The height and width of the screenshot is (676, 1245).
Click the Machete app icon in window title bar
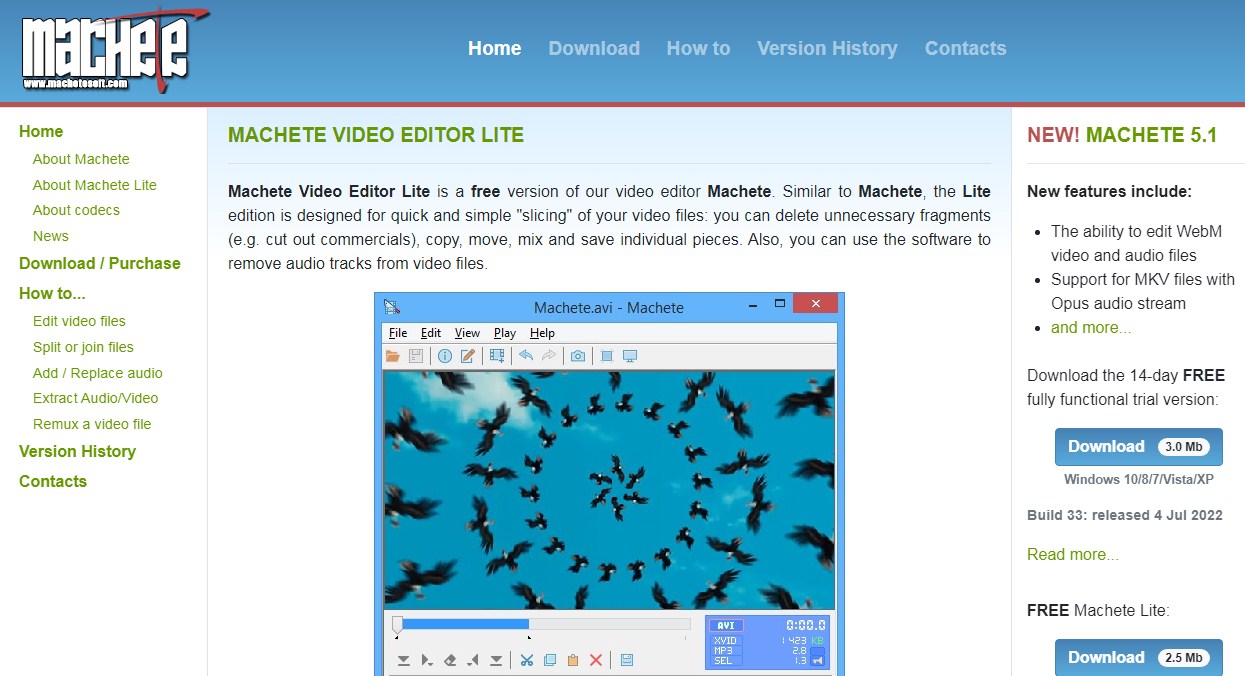[393, 307]
